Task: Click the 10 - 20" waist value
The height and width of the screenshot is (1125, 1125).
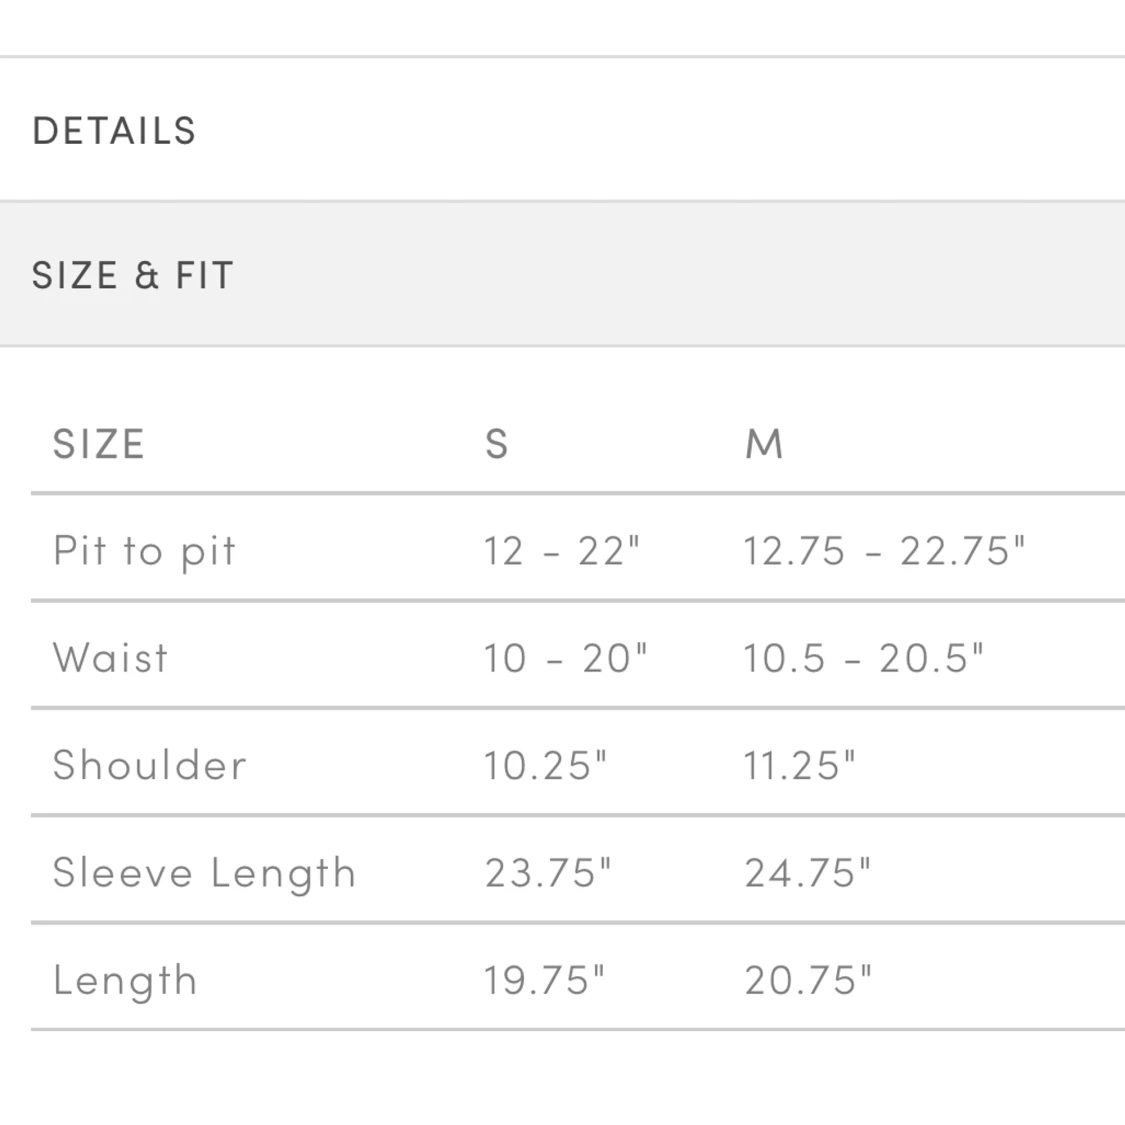Action: (565, 658)
